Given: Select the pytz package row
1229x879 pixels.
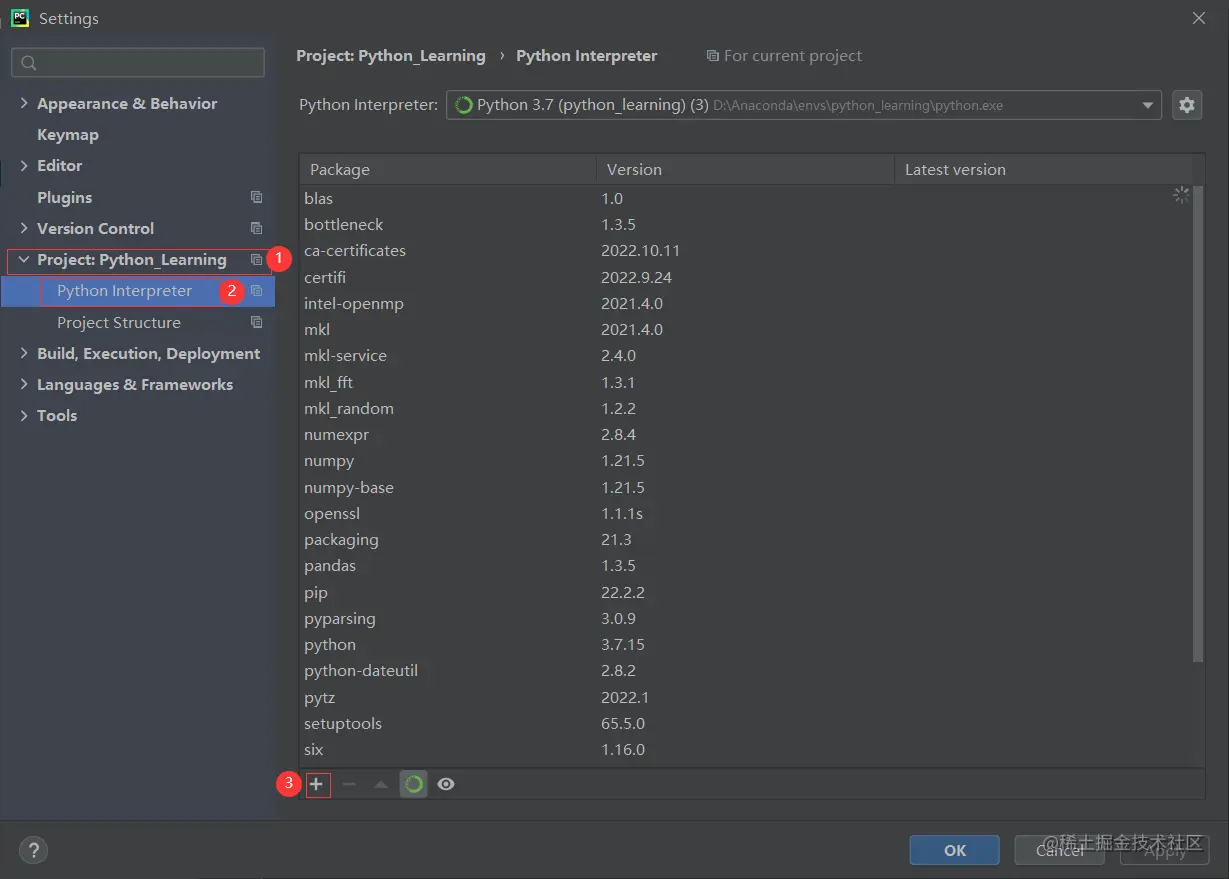Looking at the screenshot, I should pyautogui.click(x=746, y=697).
